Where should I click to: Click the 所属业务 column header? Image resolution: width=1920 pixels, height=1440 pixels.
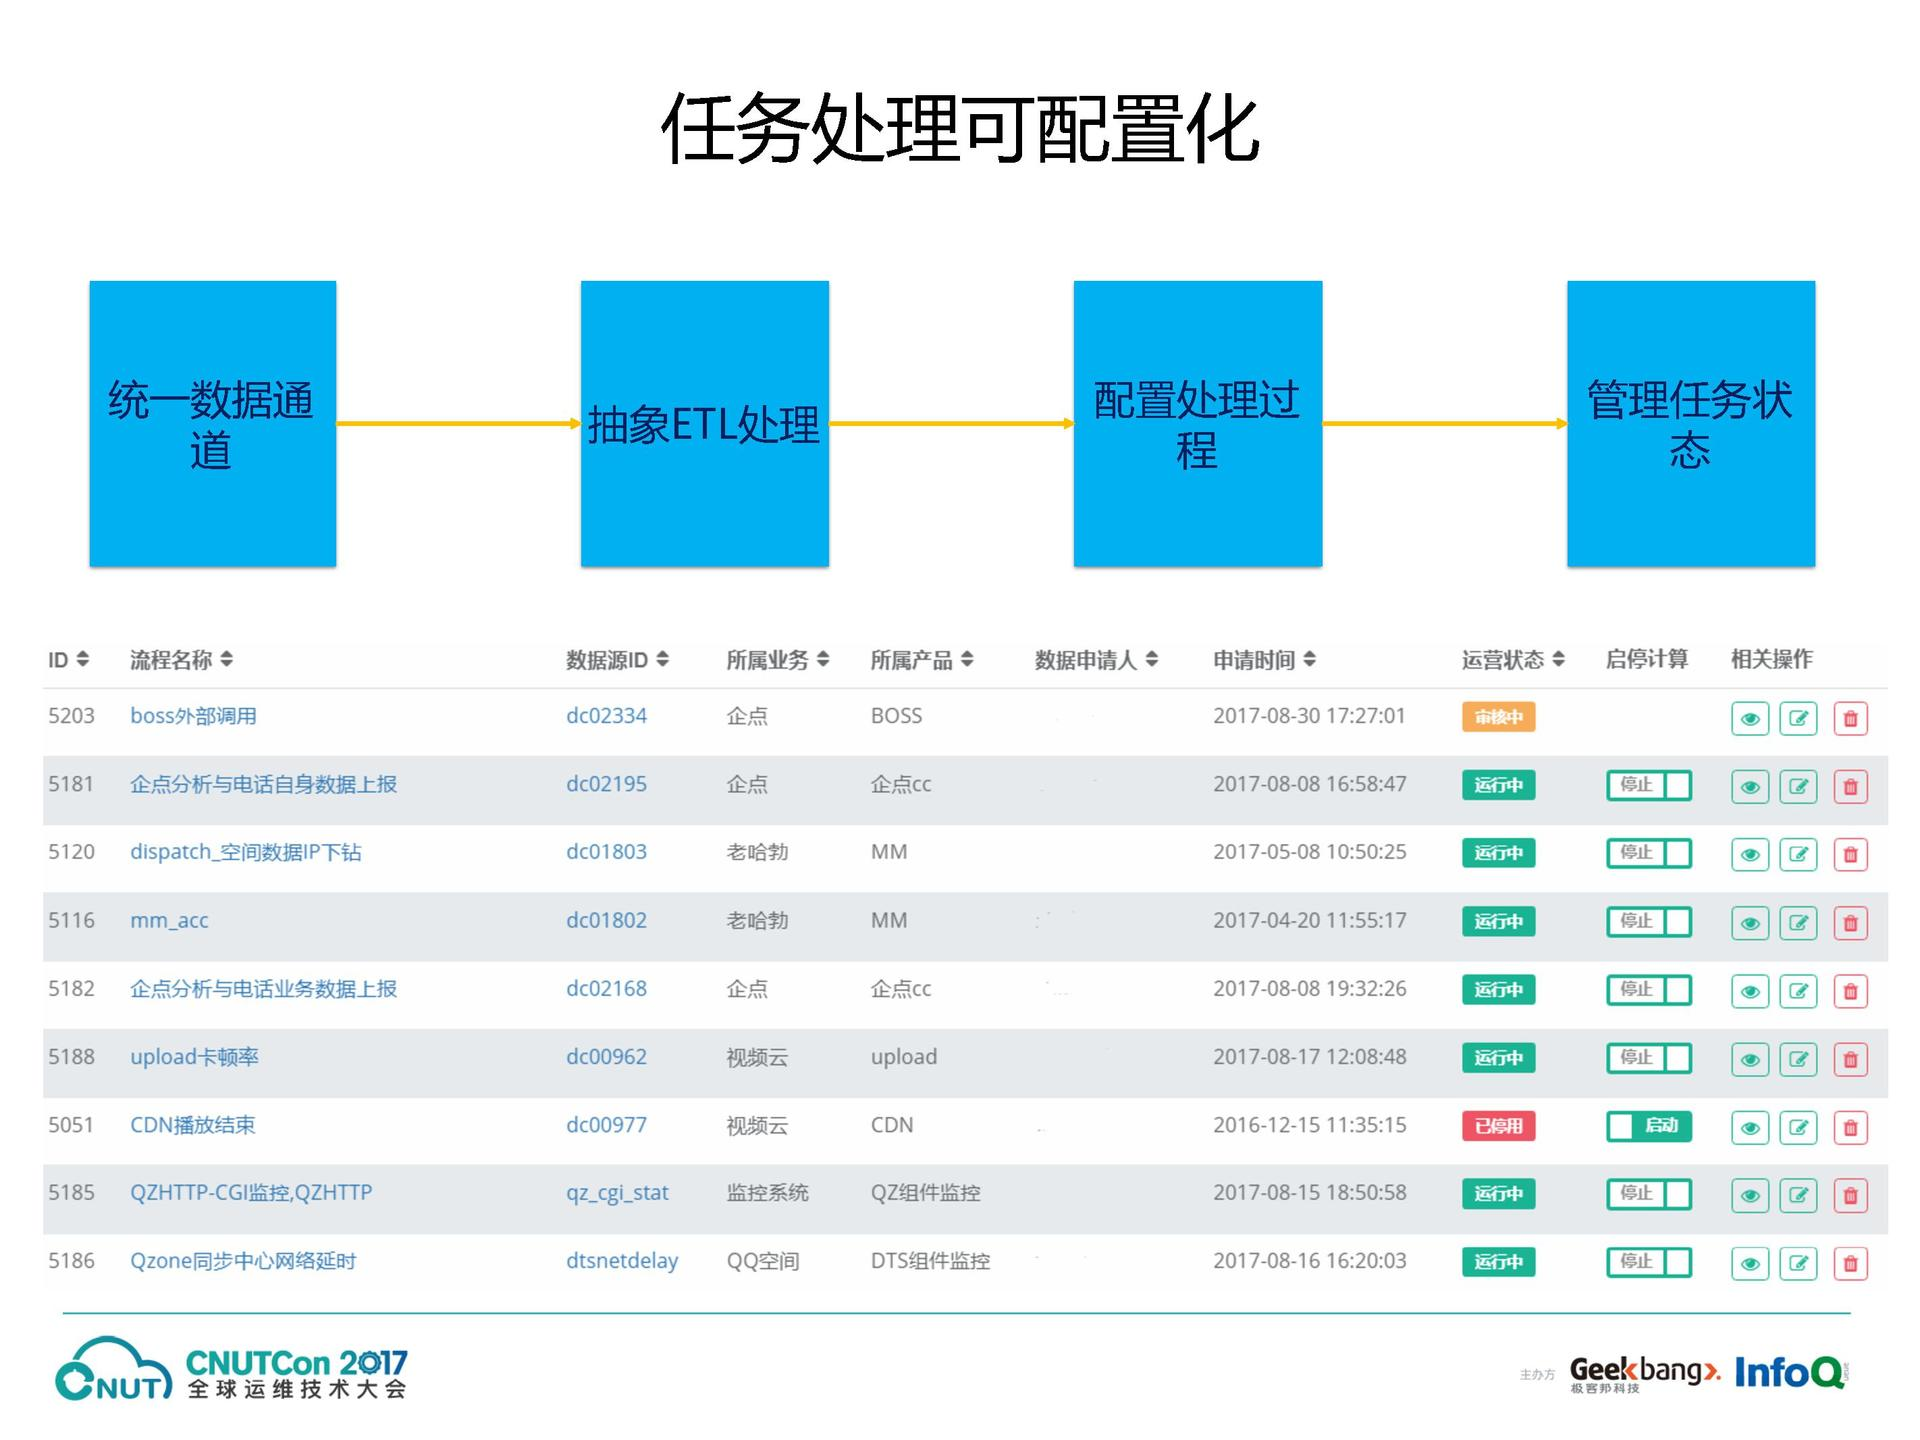click(767, 659)
